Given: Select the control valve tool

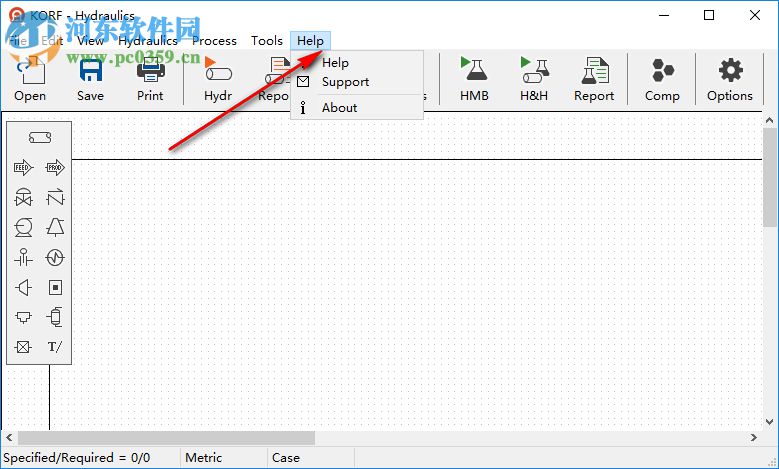Looking at the screenshot, I should click(23, 197).
